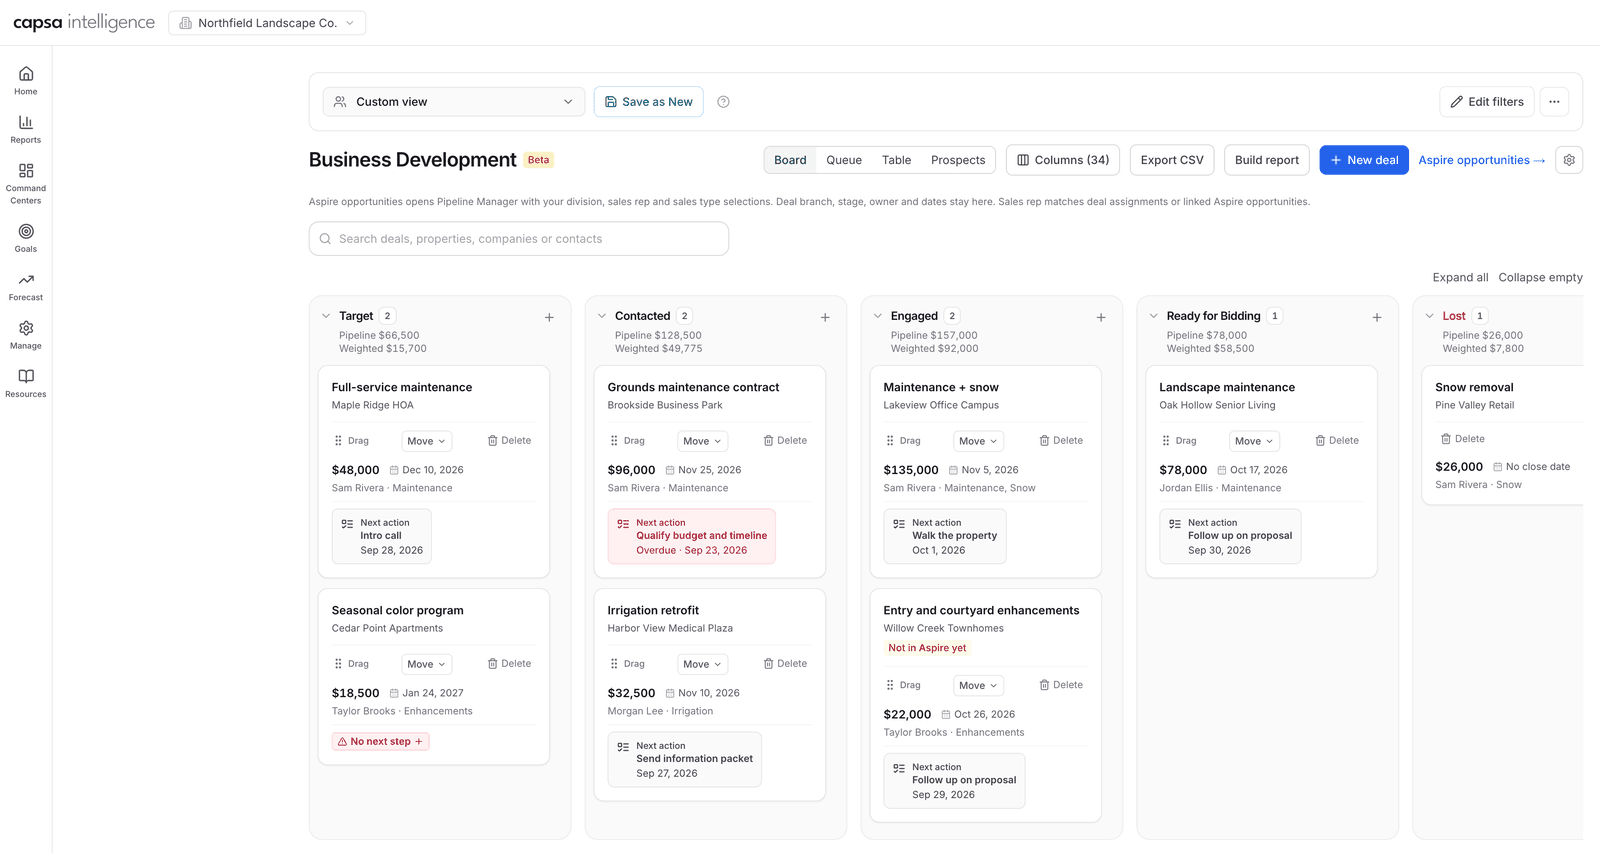Click the Not in Aspire yet tag
Viewport: 1600px width, 853px height.
click(927, 648)
